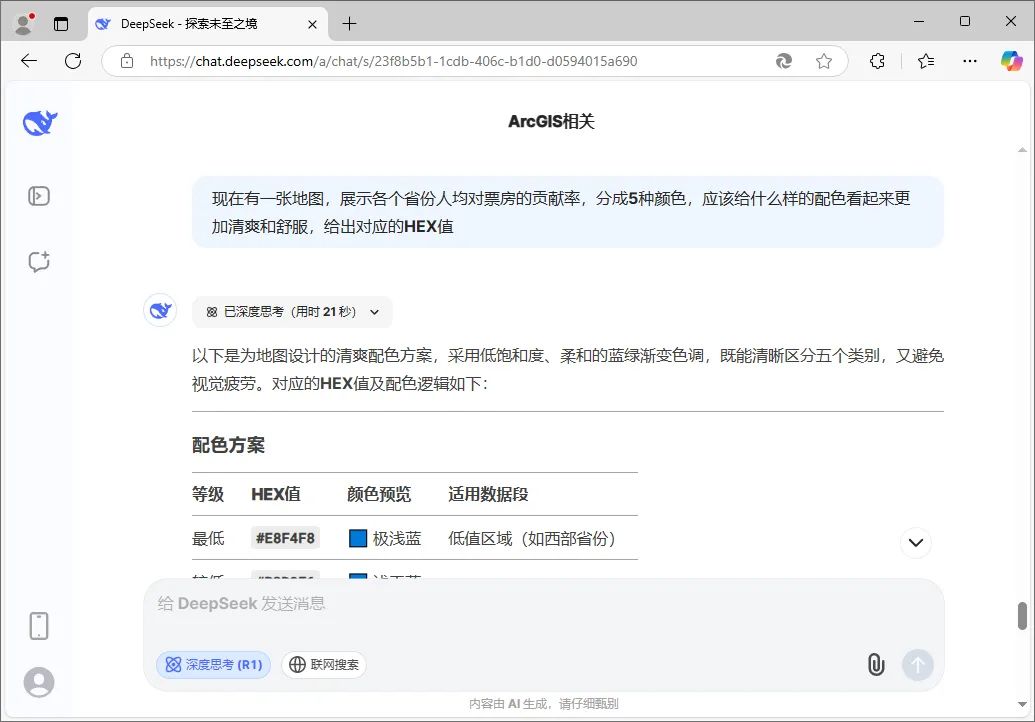This screenshot has height=722, width=1035.
Task: Click the HEX值 column header
Action: point(276,494)
